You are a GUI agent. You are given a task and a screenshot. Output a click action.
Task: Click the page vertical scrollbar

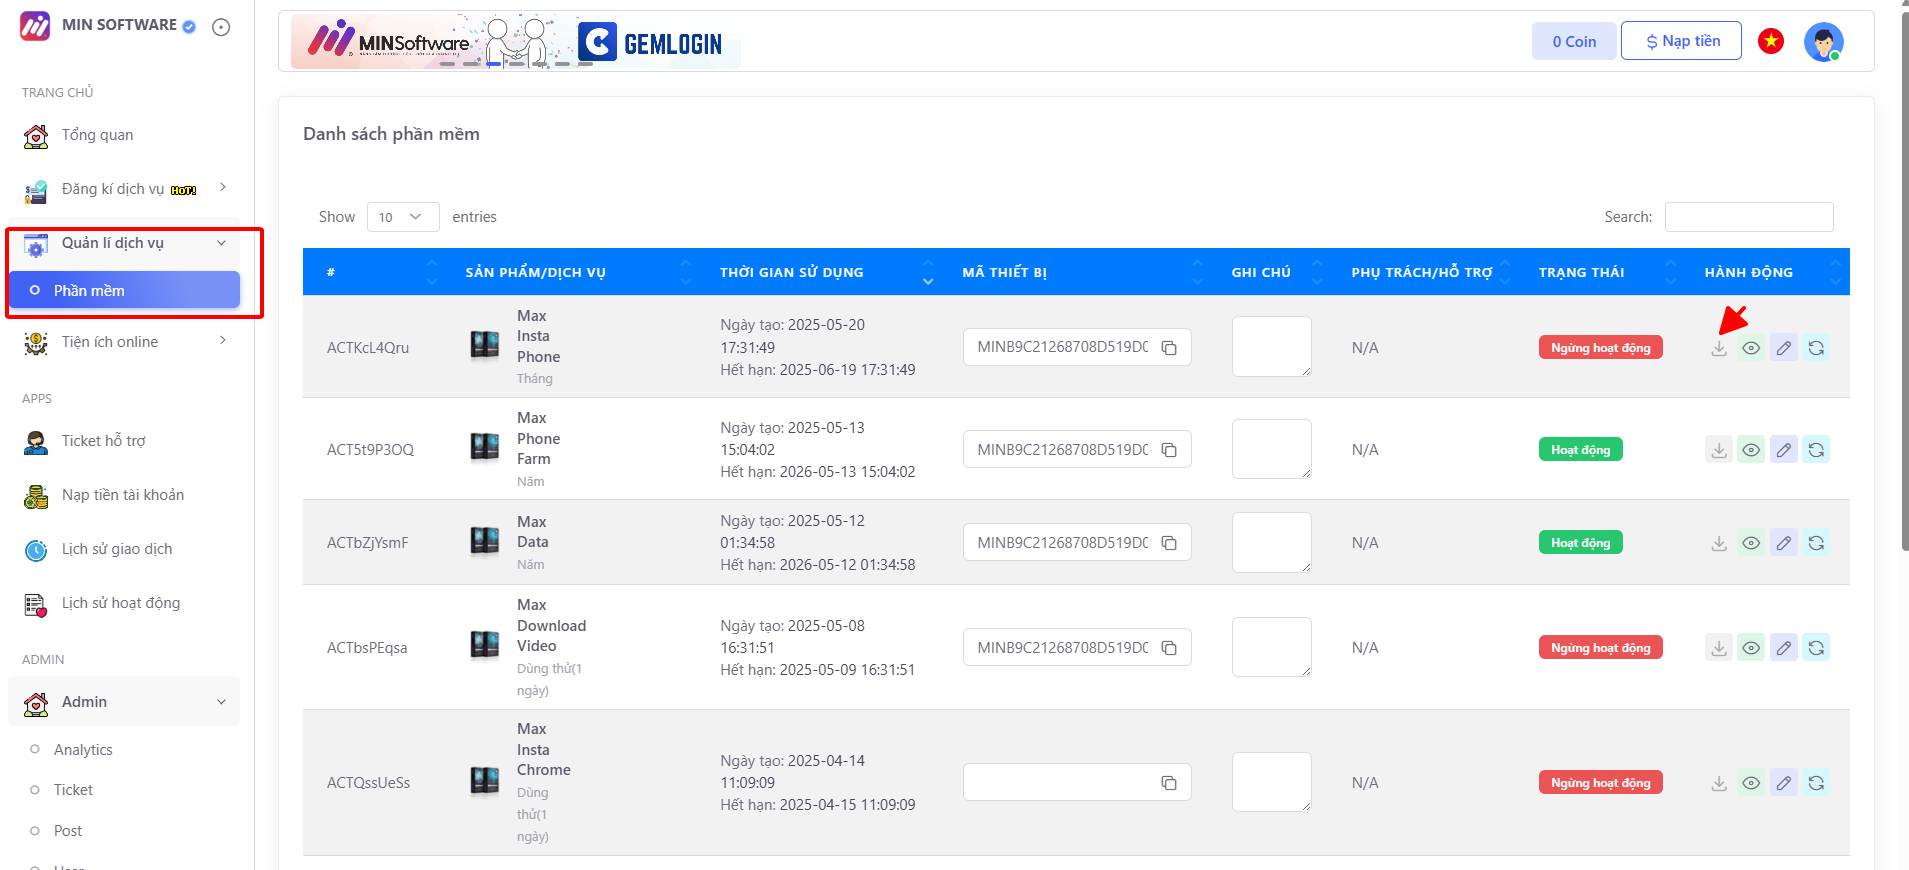1903,300
